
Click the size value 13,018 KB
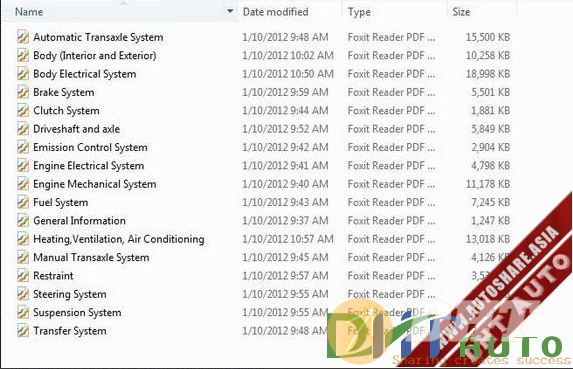click(488, 239)
